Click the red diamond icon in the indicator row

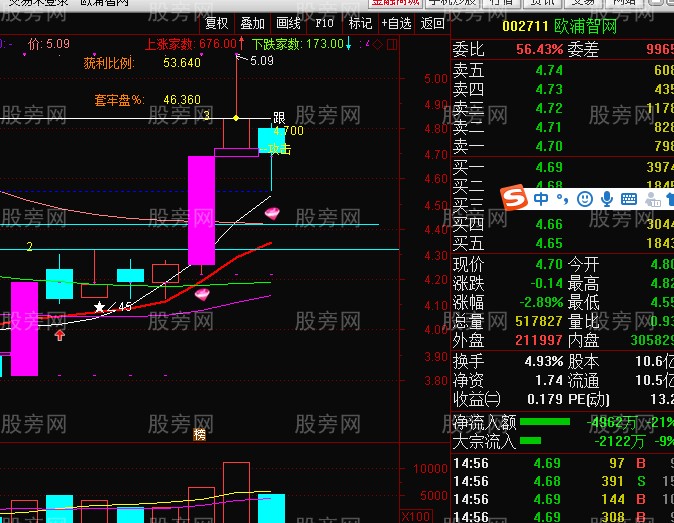(x=377, y=44)
